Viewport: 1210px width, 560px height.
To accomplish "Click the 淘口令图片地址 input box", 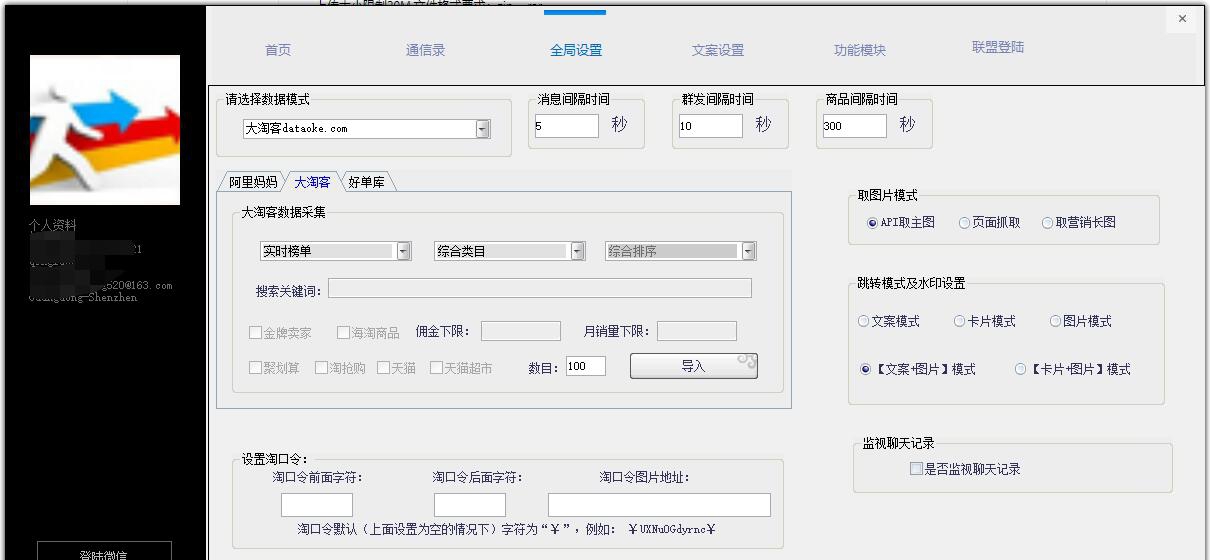I will [x=659, y=505].
